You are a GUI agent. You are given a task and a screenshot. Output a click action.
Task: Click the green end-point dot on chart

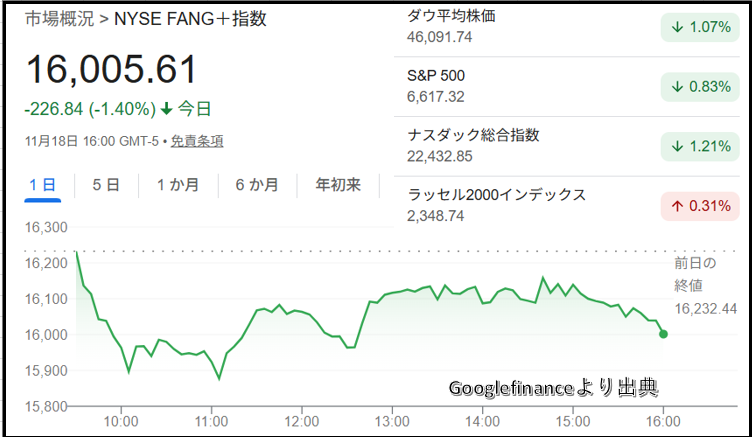pyautogui.click(x=664, y=334)
